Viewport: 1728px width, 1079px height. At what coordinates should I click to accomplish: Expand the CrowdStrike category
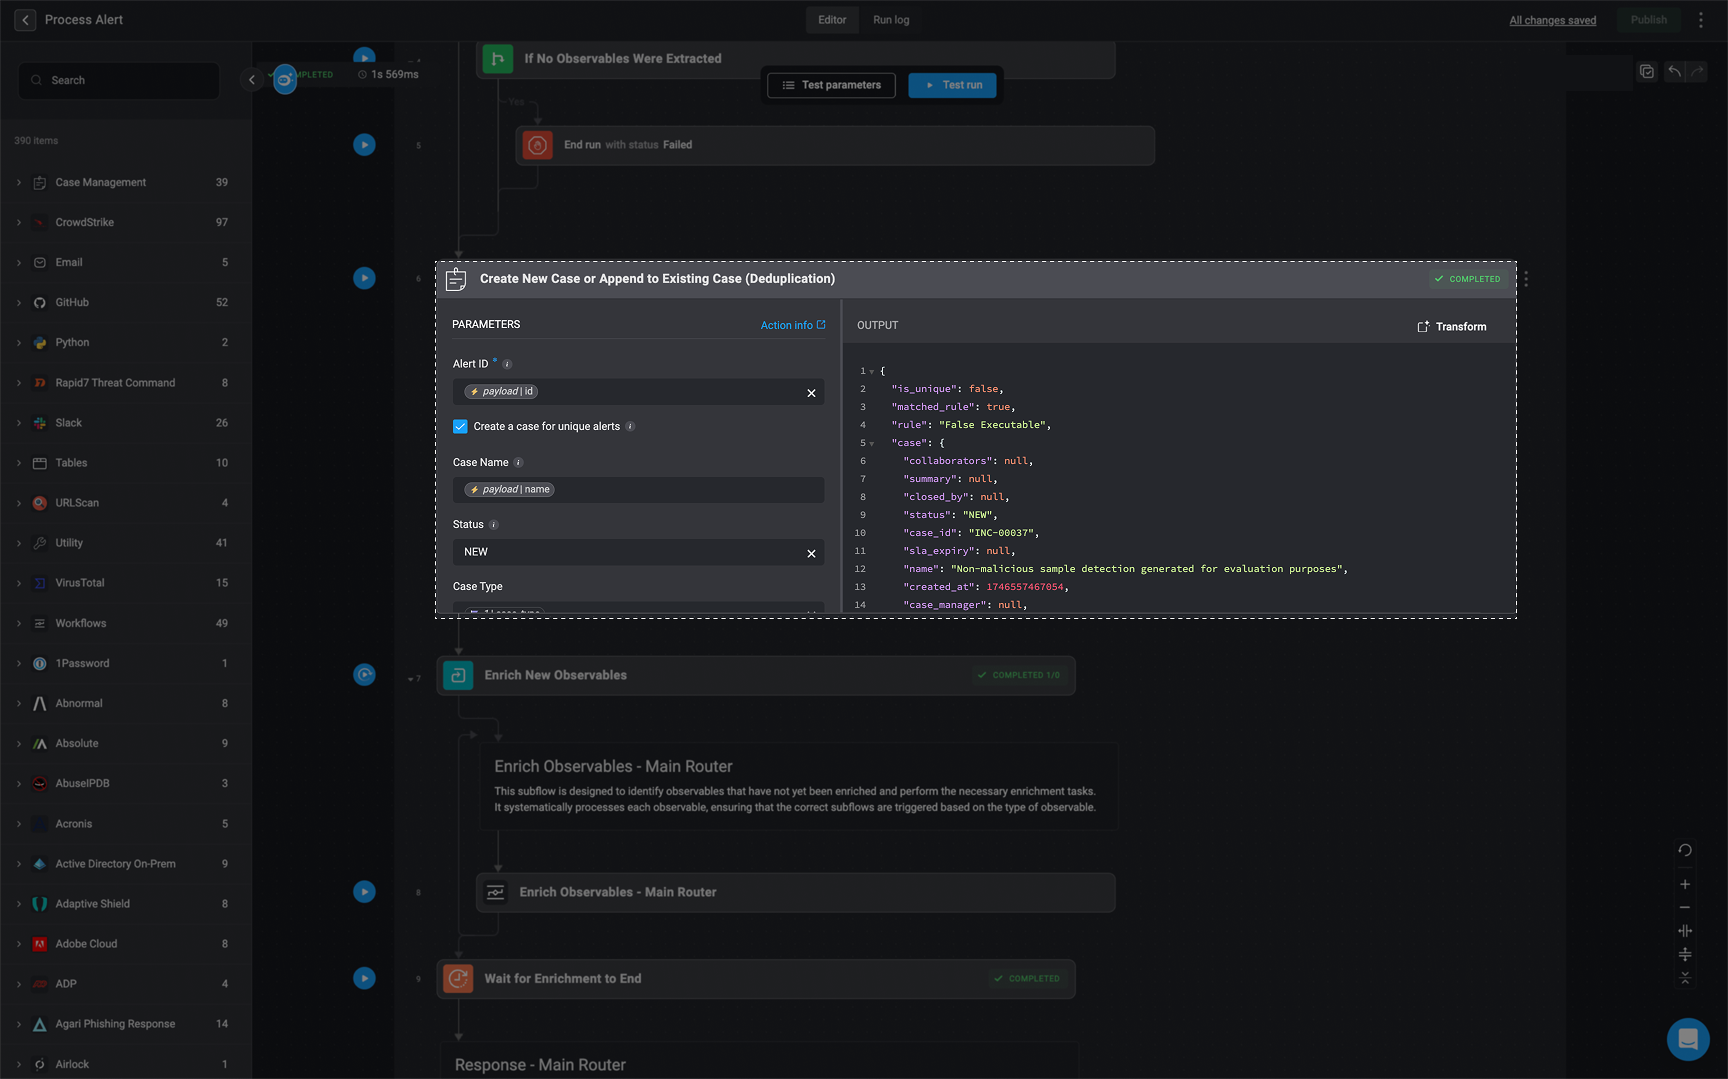19,223
